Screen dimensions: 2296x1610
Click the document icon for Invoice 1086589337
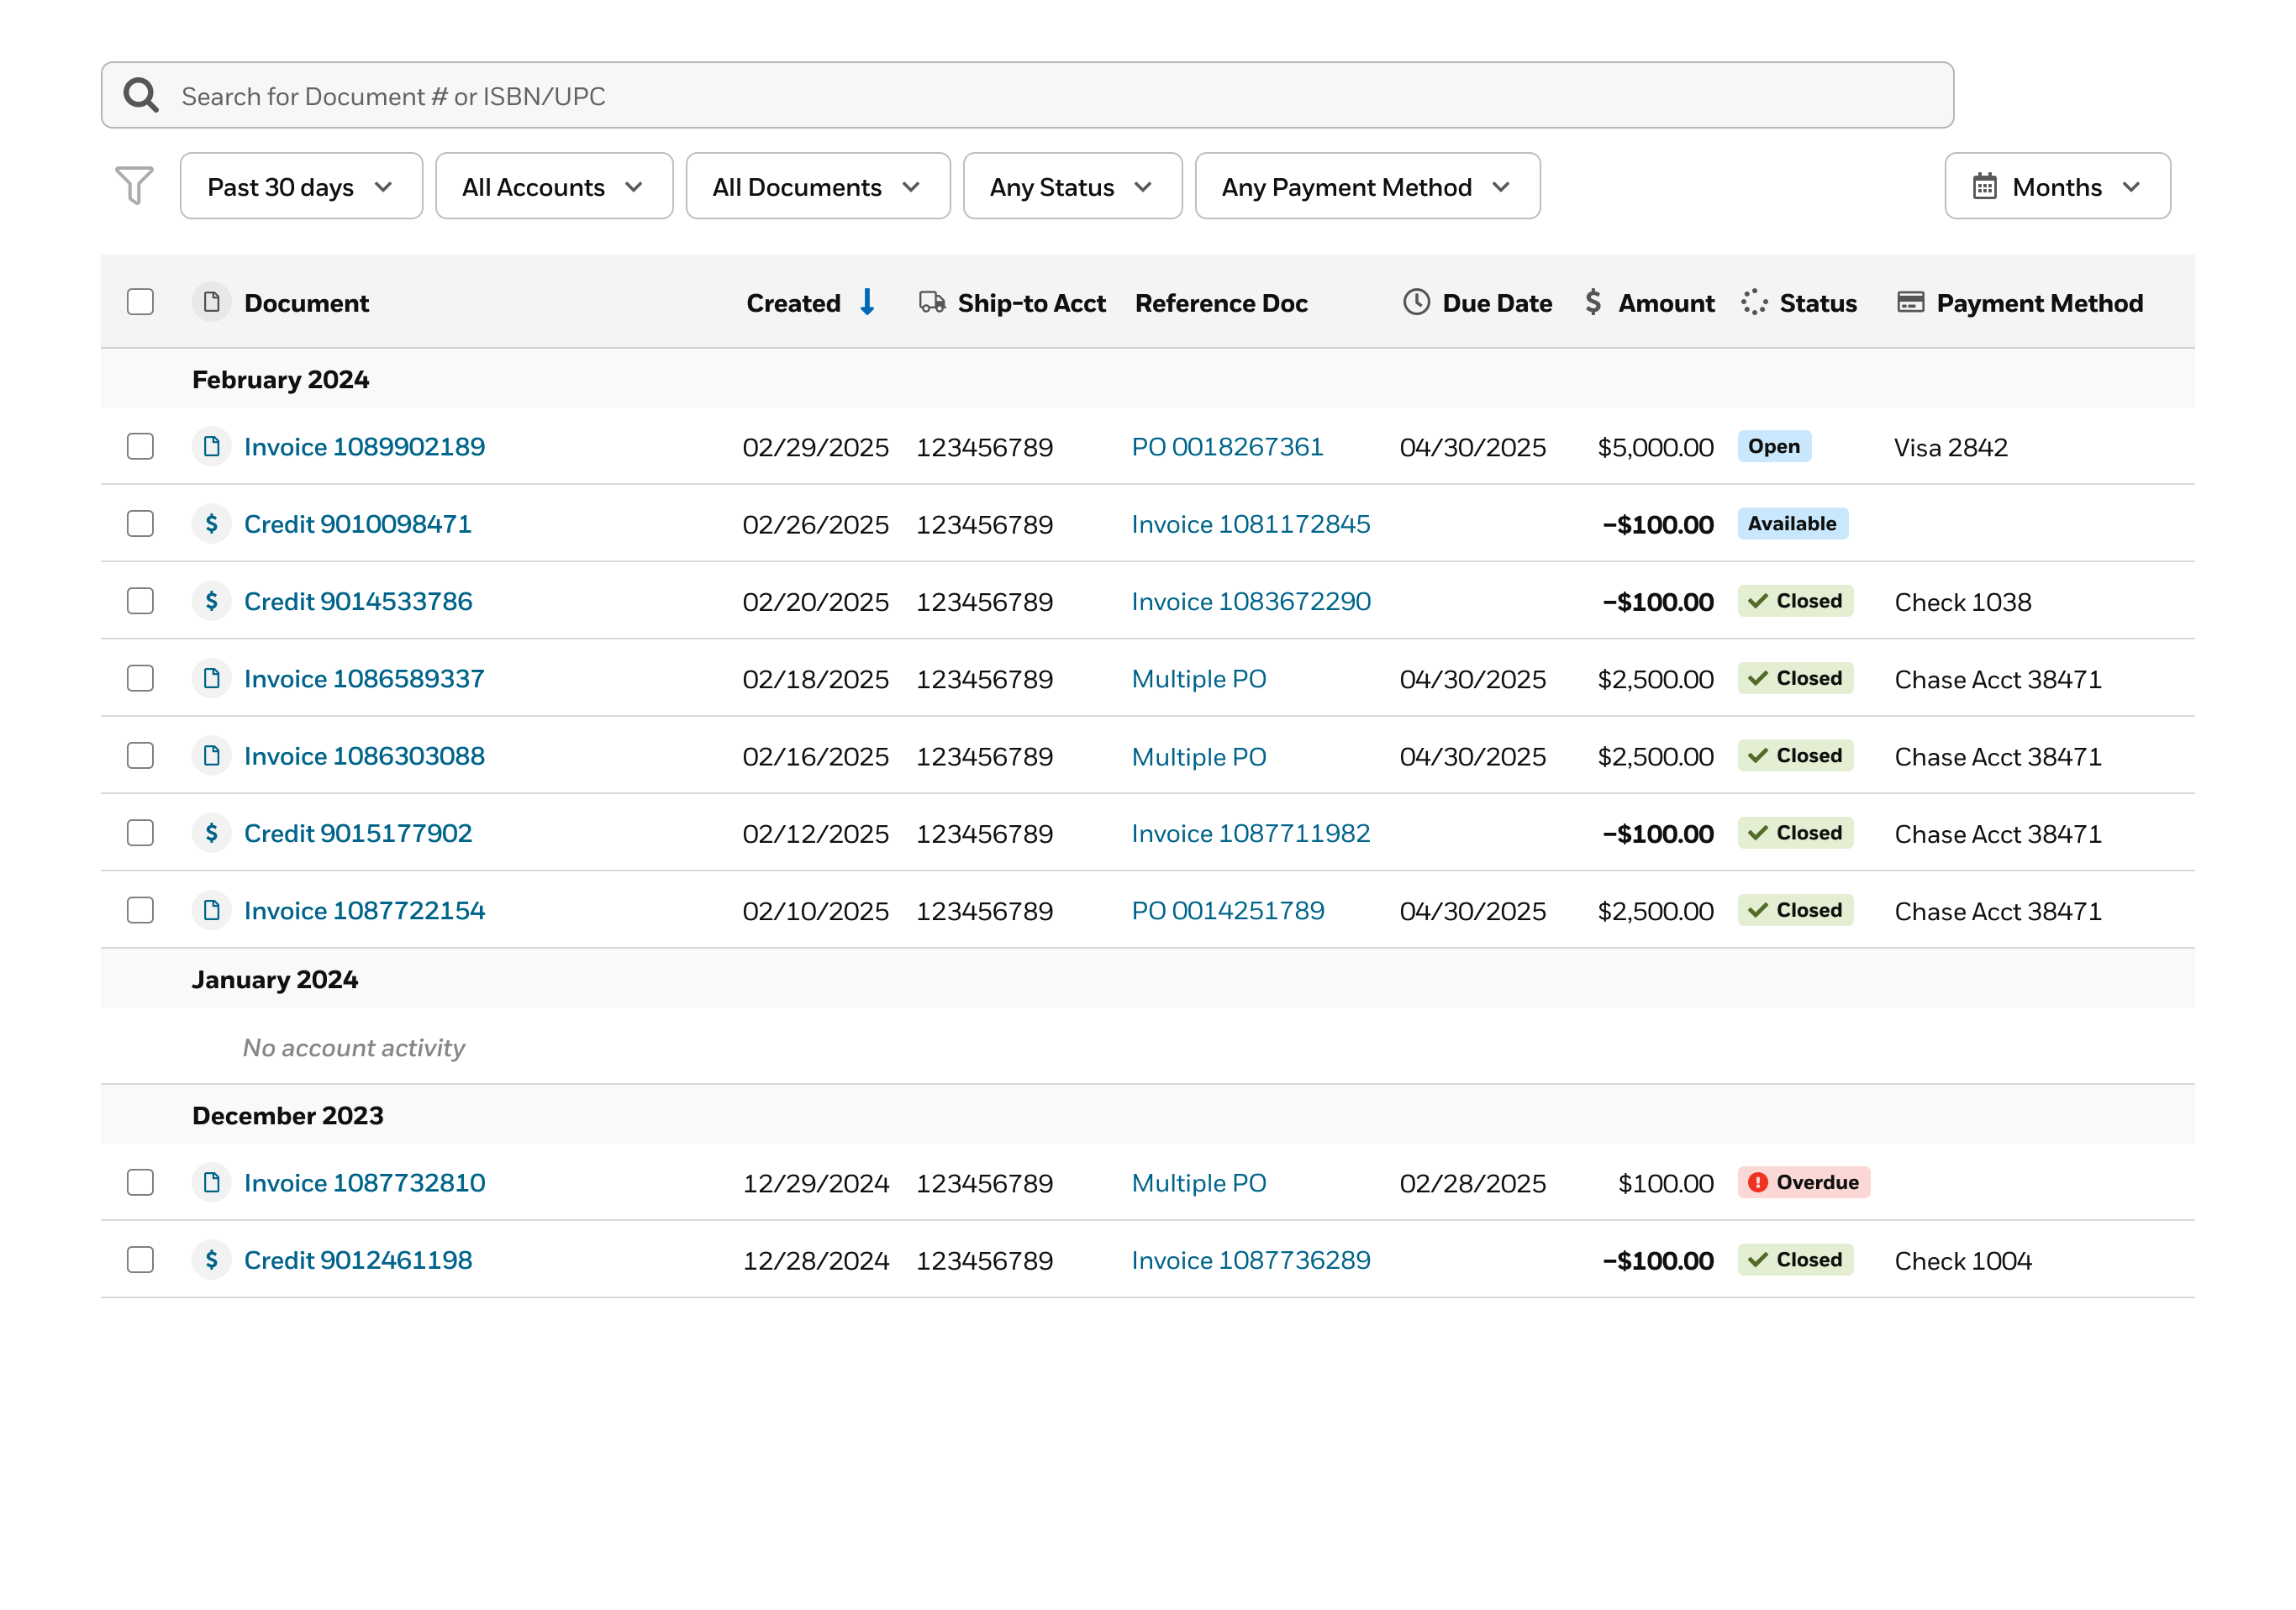(211, 678)
